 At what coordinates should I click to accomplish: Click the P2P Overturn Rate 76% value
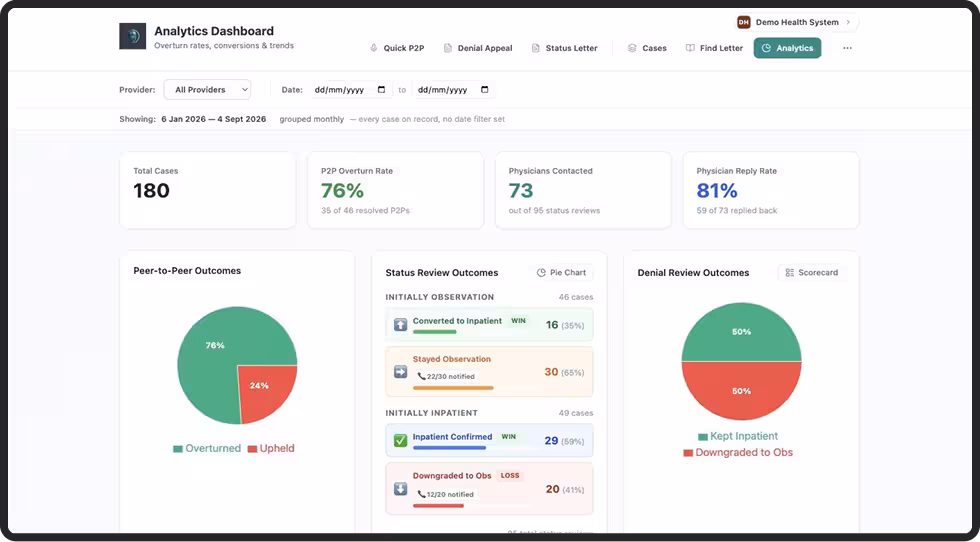pos(342,191)
